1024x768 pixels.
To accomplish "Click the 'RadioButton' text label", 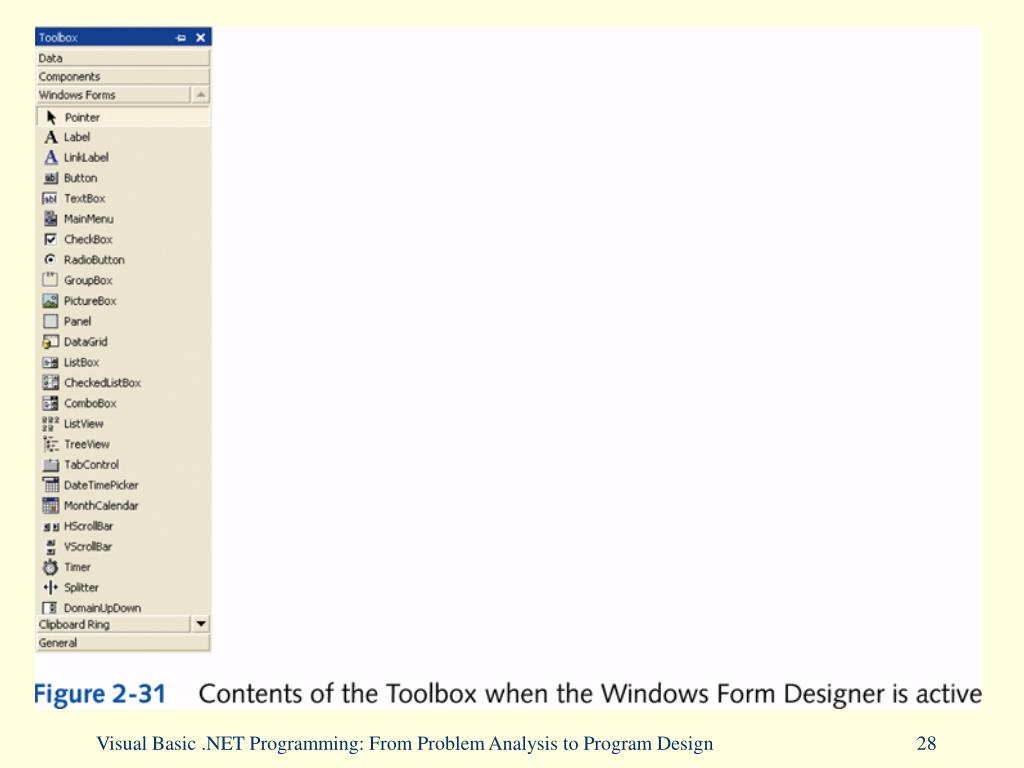I will pos(94,259).
